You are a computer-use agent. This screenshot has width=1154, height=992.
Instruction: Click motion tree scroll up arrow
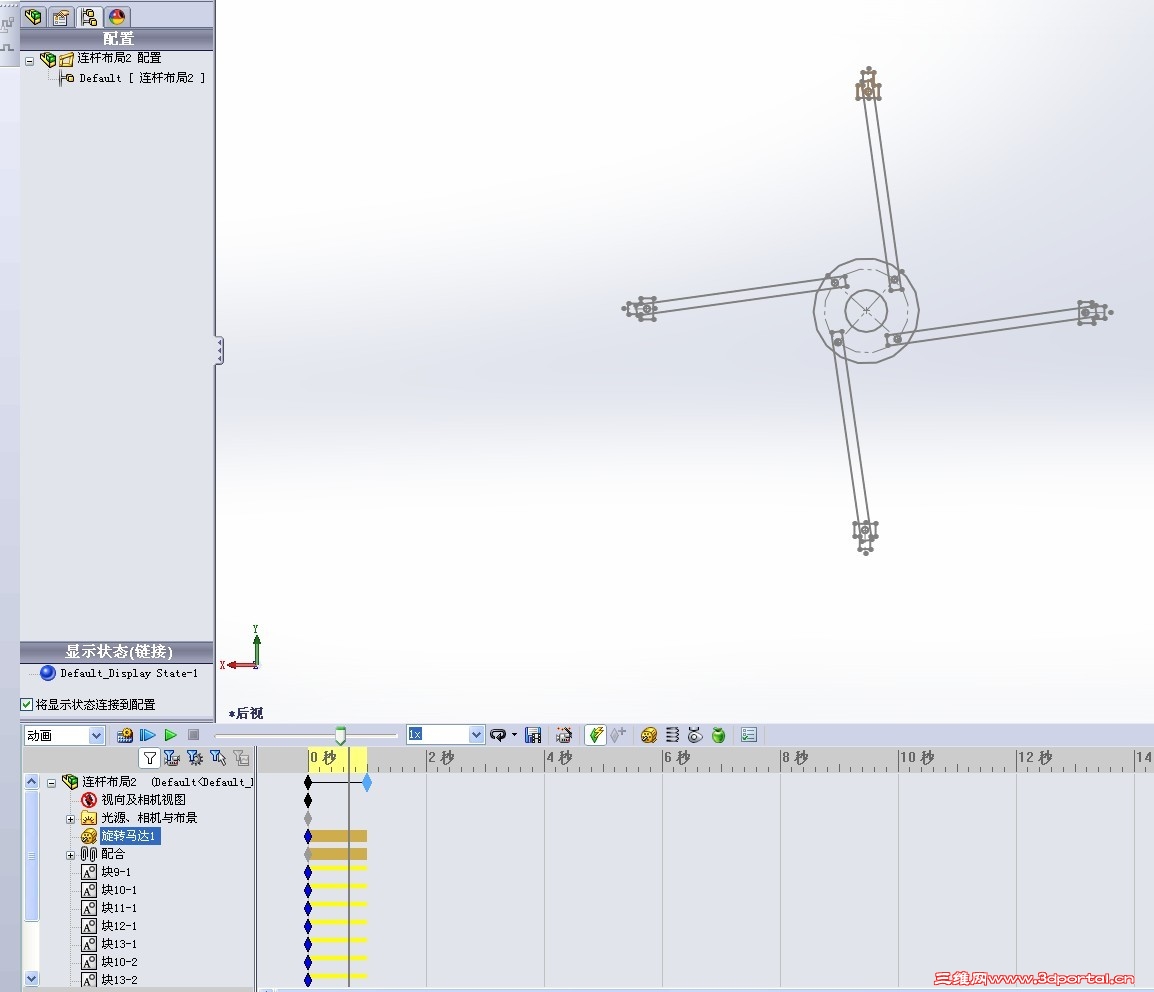[31, 781]
